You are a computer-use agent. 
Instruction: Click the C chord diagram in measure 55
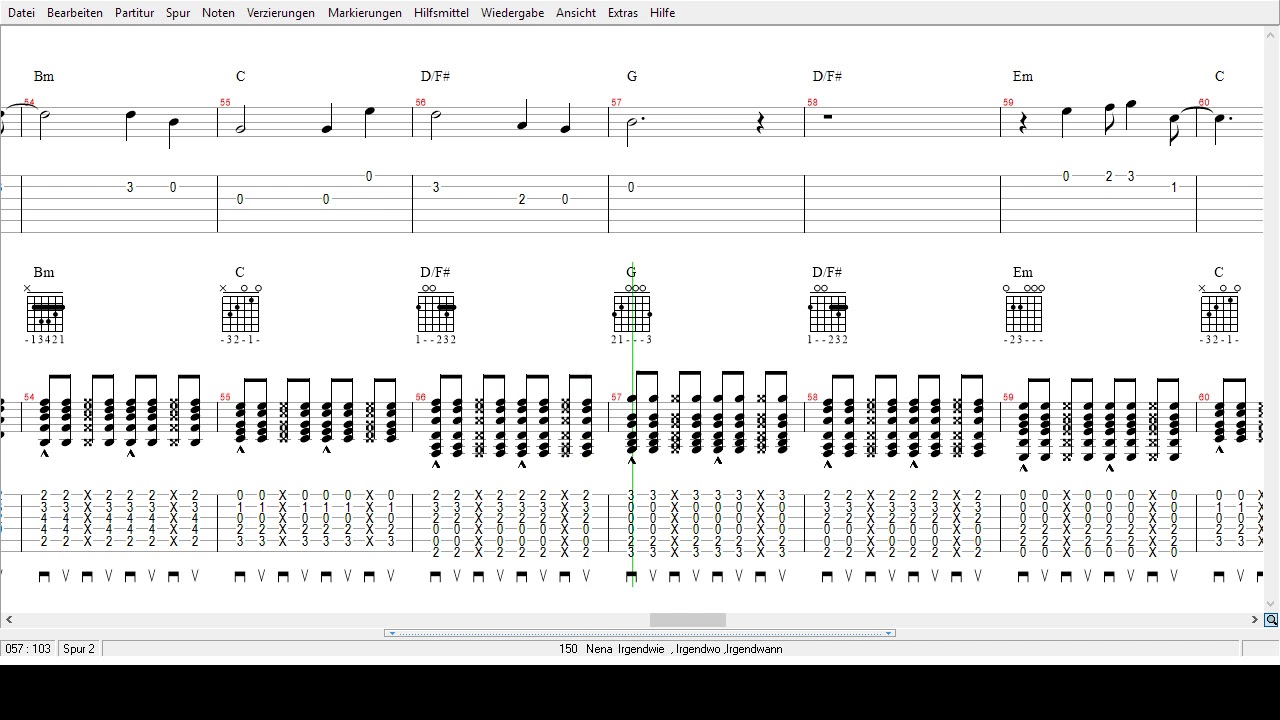[x=240, y=309]
